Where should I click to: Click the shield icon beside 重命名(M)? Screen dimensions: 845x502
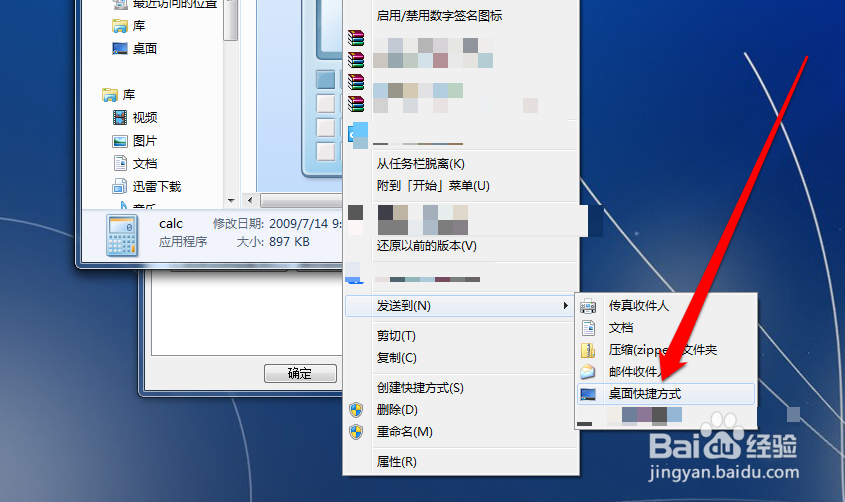click(x=356, y=432)
